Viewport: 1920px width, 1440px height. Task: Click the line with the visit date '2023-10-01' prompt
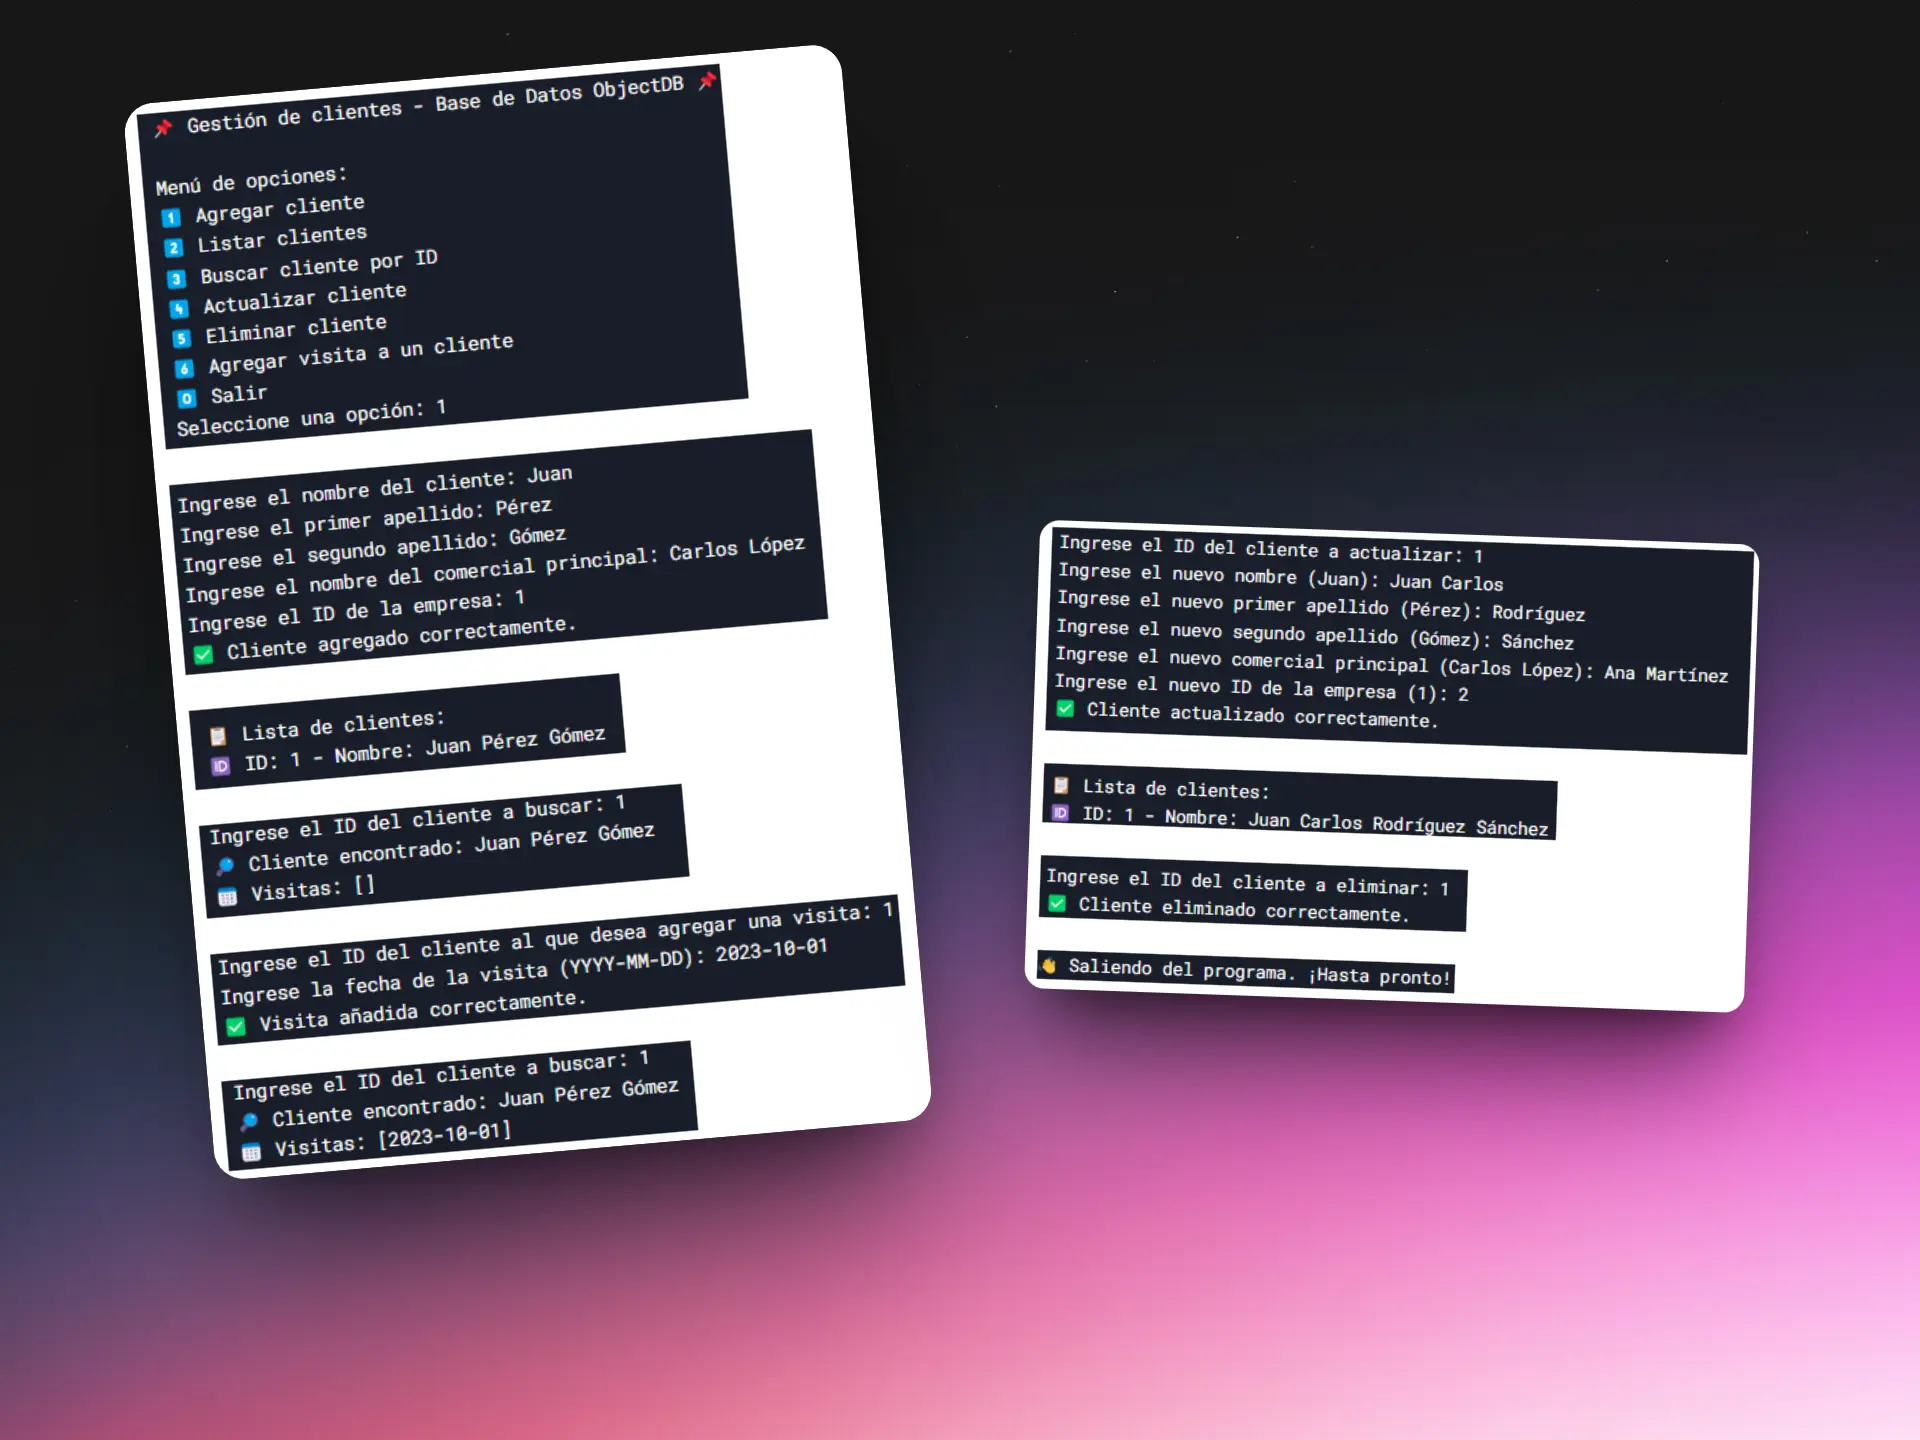click(524, 971)
